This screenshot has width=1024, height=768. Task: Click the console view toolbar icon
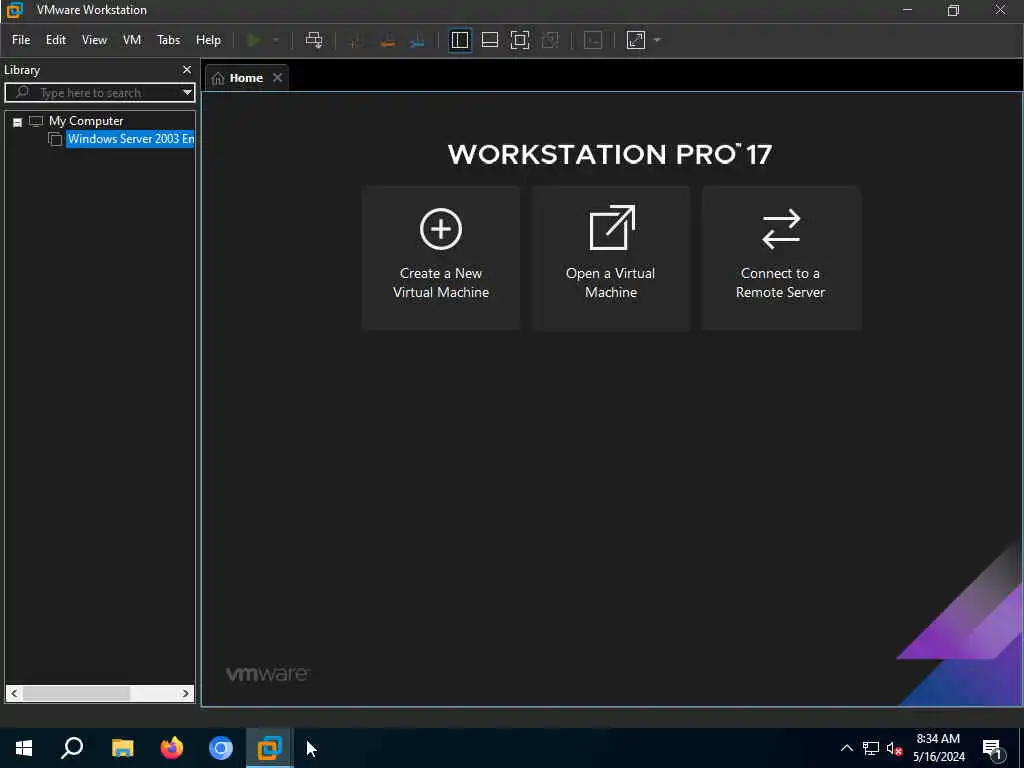(x=593, y=40)
